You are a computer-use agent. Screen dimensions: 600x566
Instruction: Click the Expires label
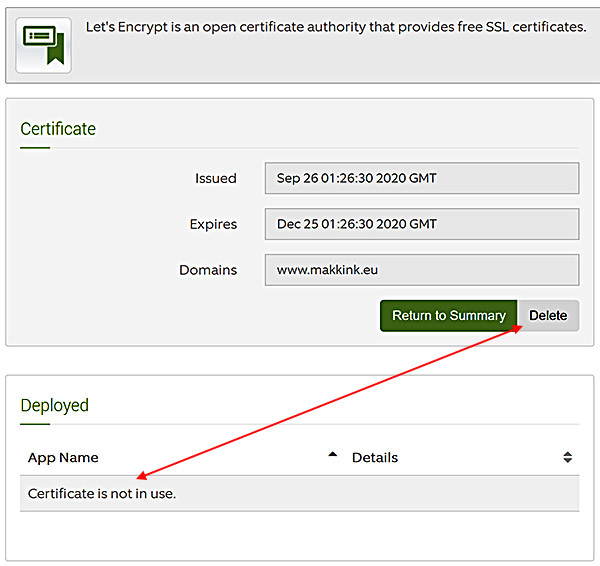tap(213, 224)
